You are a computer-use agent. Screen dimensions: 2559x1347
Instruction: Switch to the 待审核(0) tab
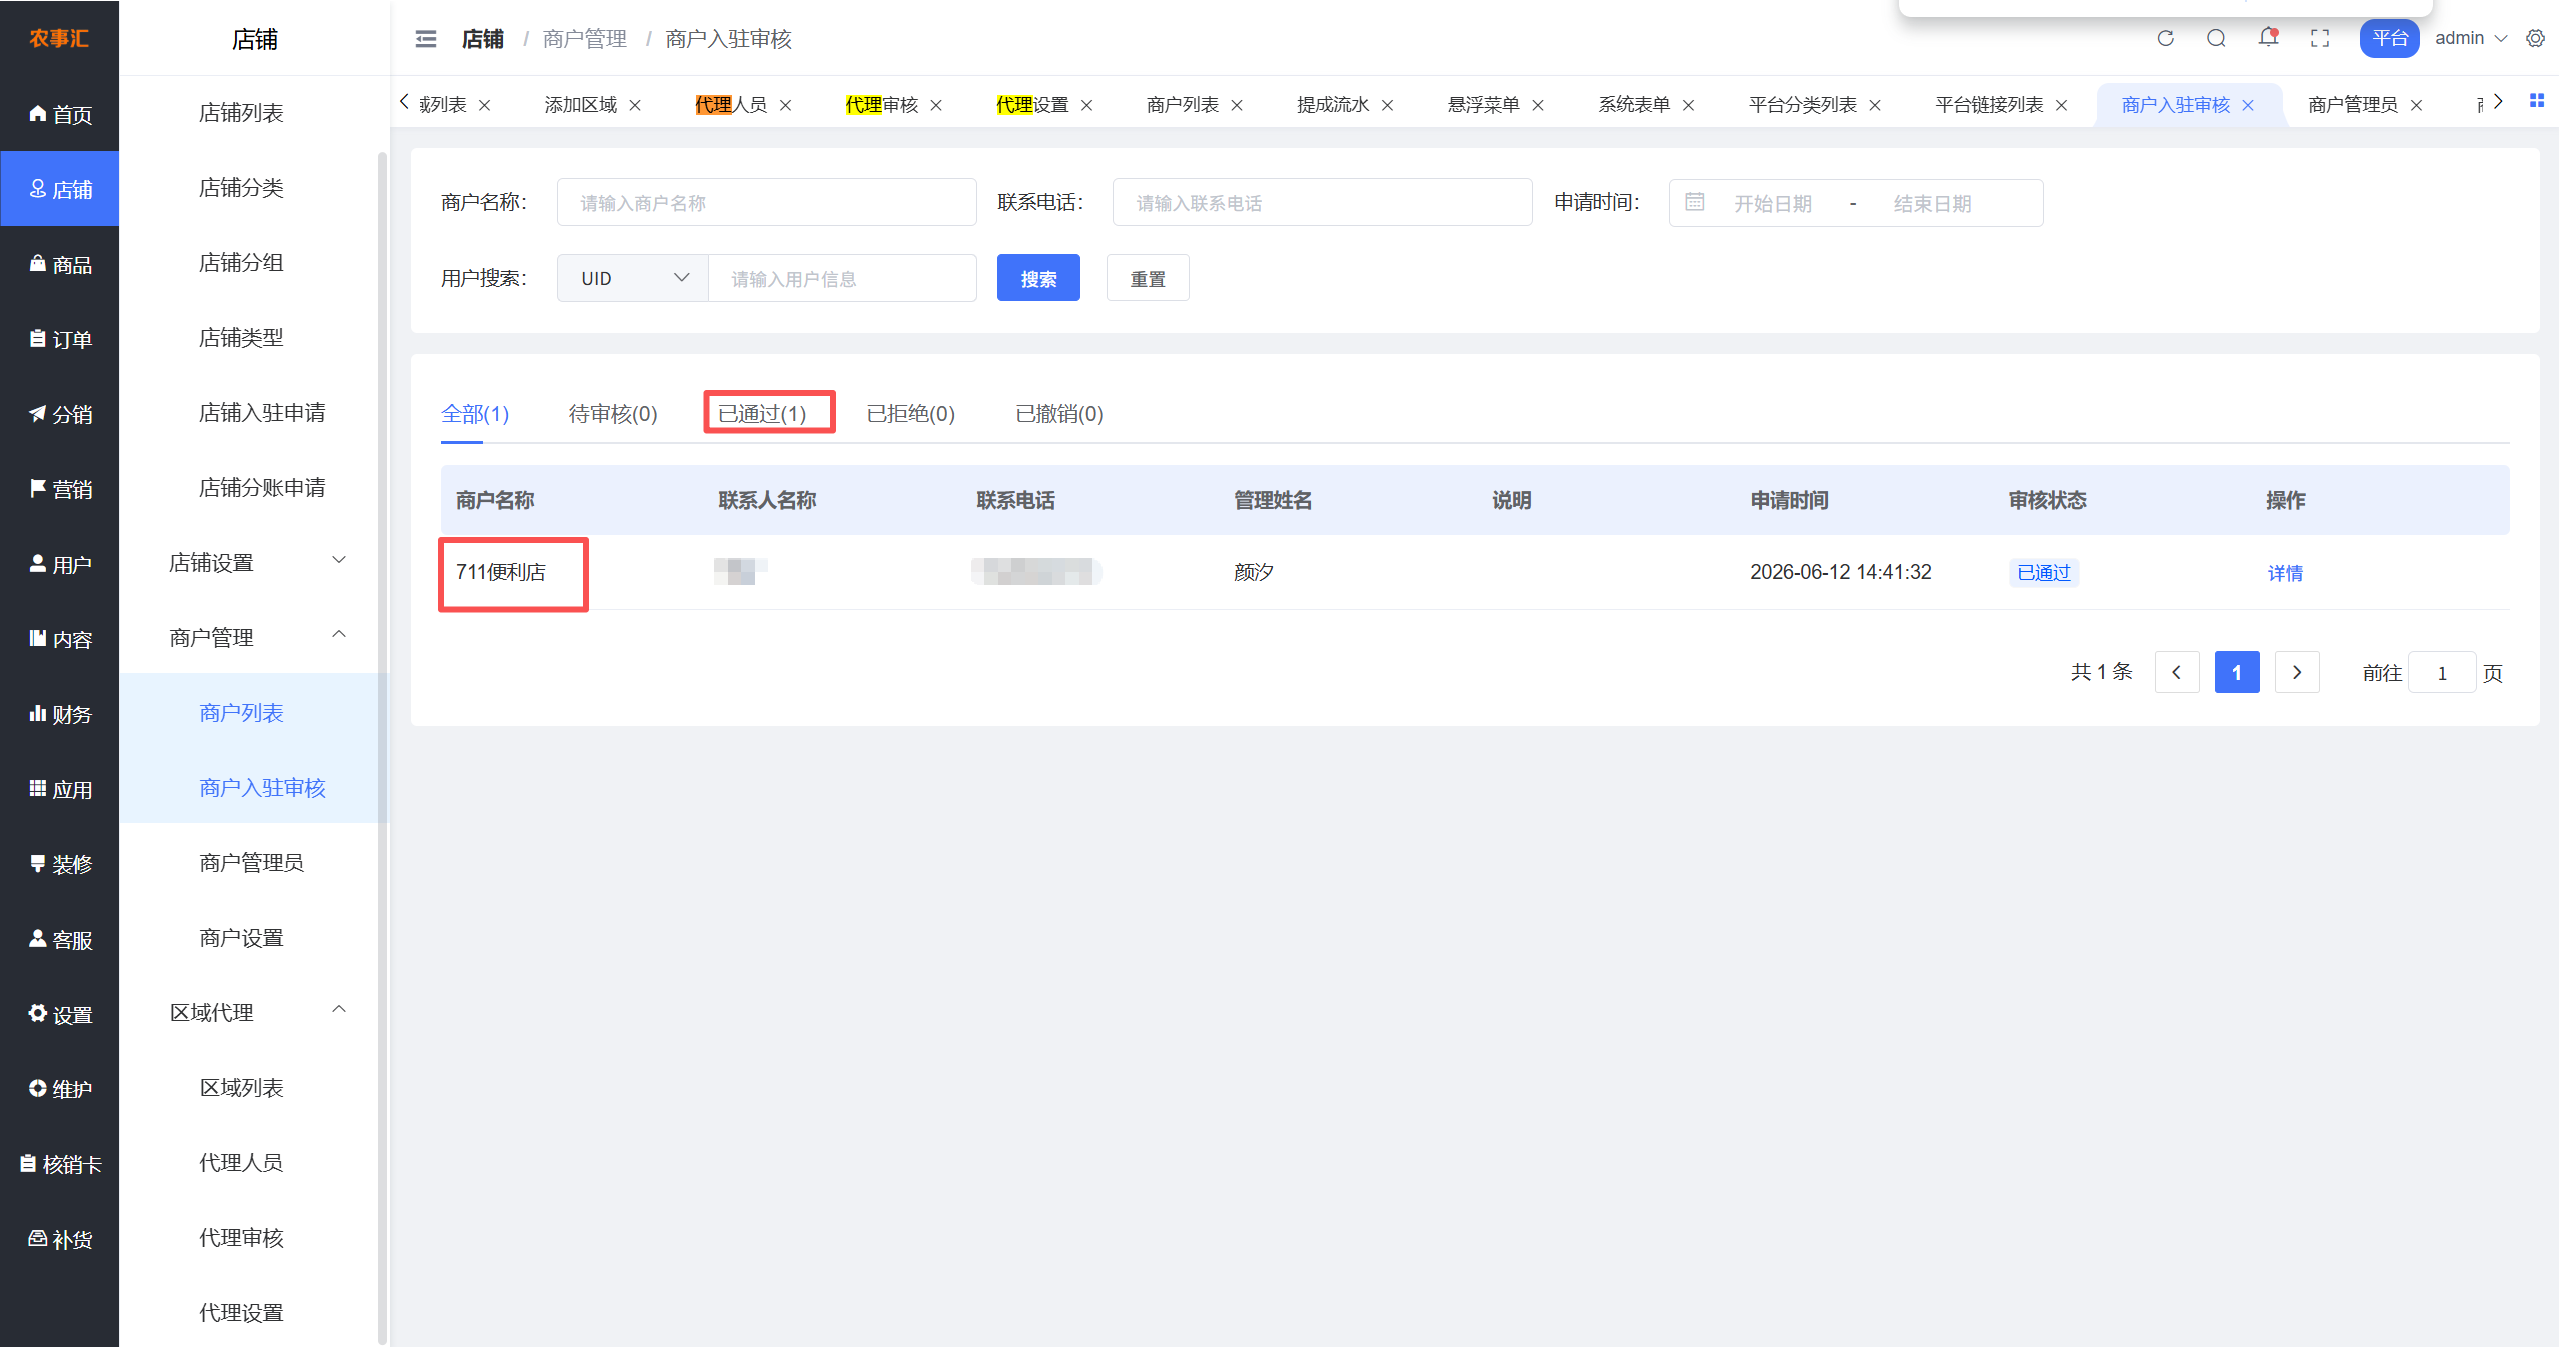pyautogui.click(x=613, y=414)
